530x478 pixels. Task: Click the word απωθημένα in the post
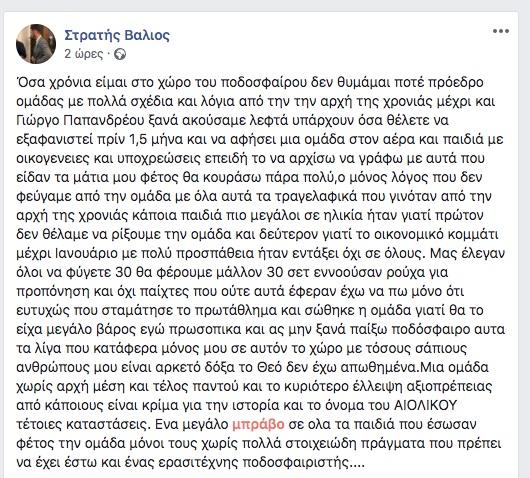[378, 367]
